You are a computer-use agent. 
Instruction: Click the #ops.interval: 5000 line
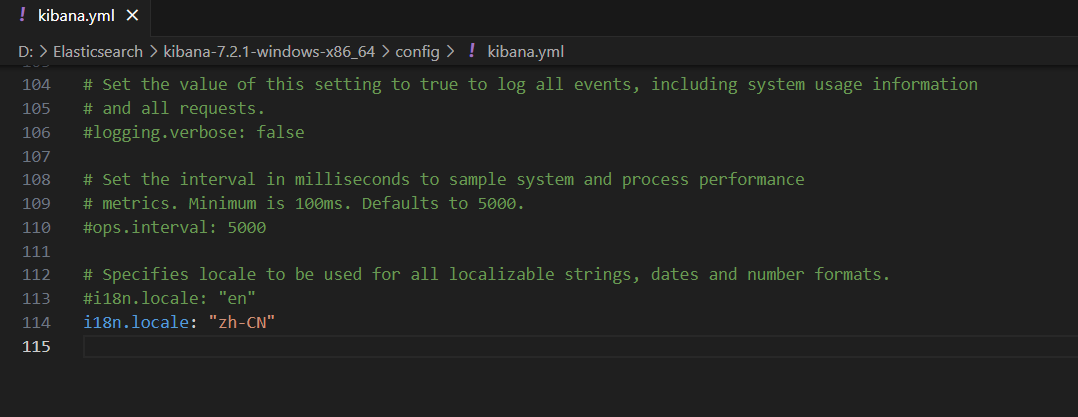[175, 227]
